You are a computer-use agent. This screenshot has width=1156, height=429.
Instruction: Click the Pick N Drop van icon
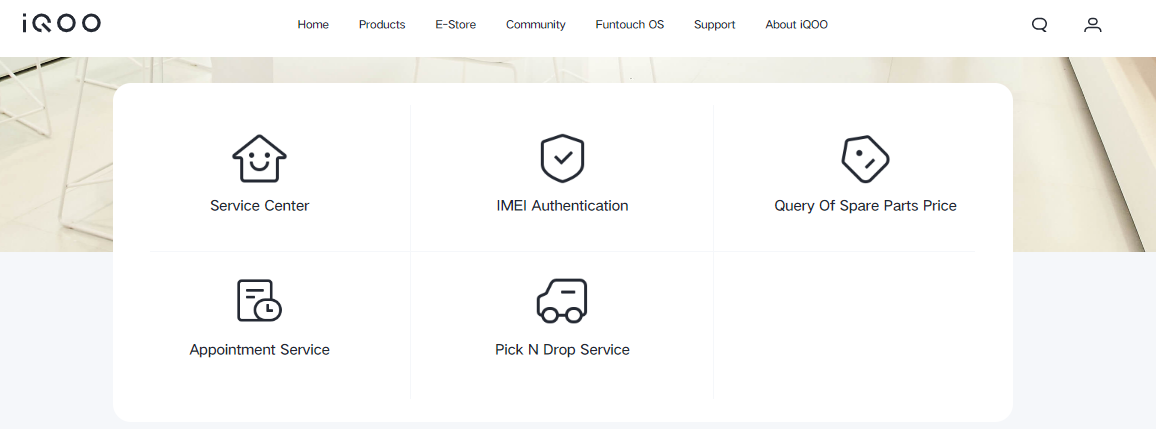coord(562,301)
